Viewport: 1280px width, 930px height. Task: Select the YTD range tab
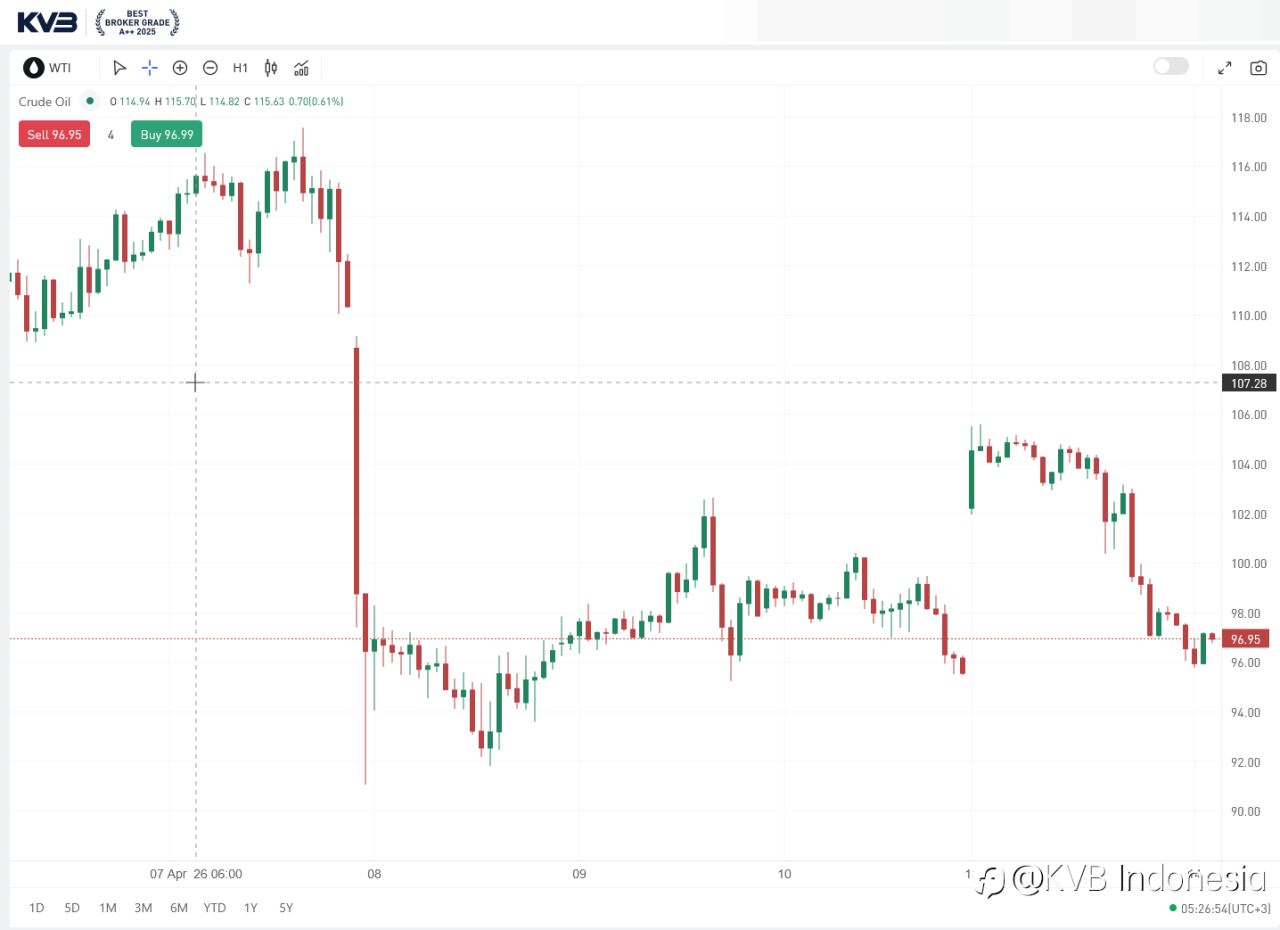point(214,908)
